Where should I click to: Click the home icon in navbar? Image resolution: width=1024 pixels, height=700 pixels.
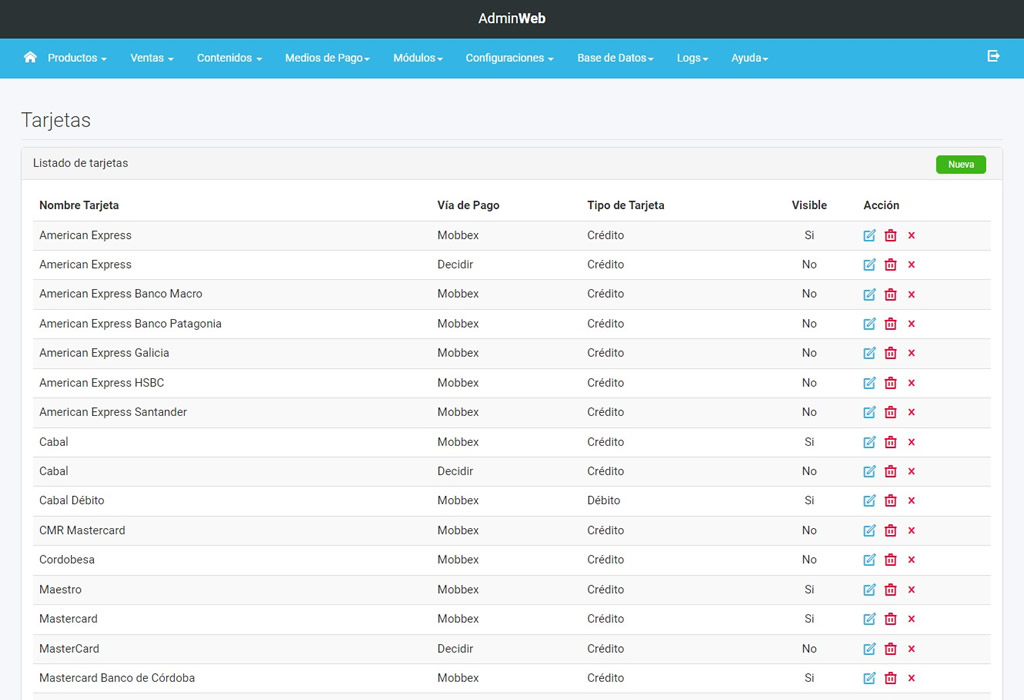click(30, 57)
